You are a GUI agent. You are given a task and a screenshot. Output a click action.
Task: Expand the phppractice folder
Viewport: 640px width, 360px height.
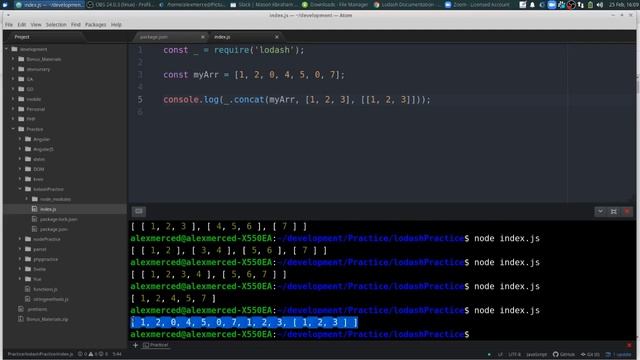pos(20,259)
